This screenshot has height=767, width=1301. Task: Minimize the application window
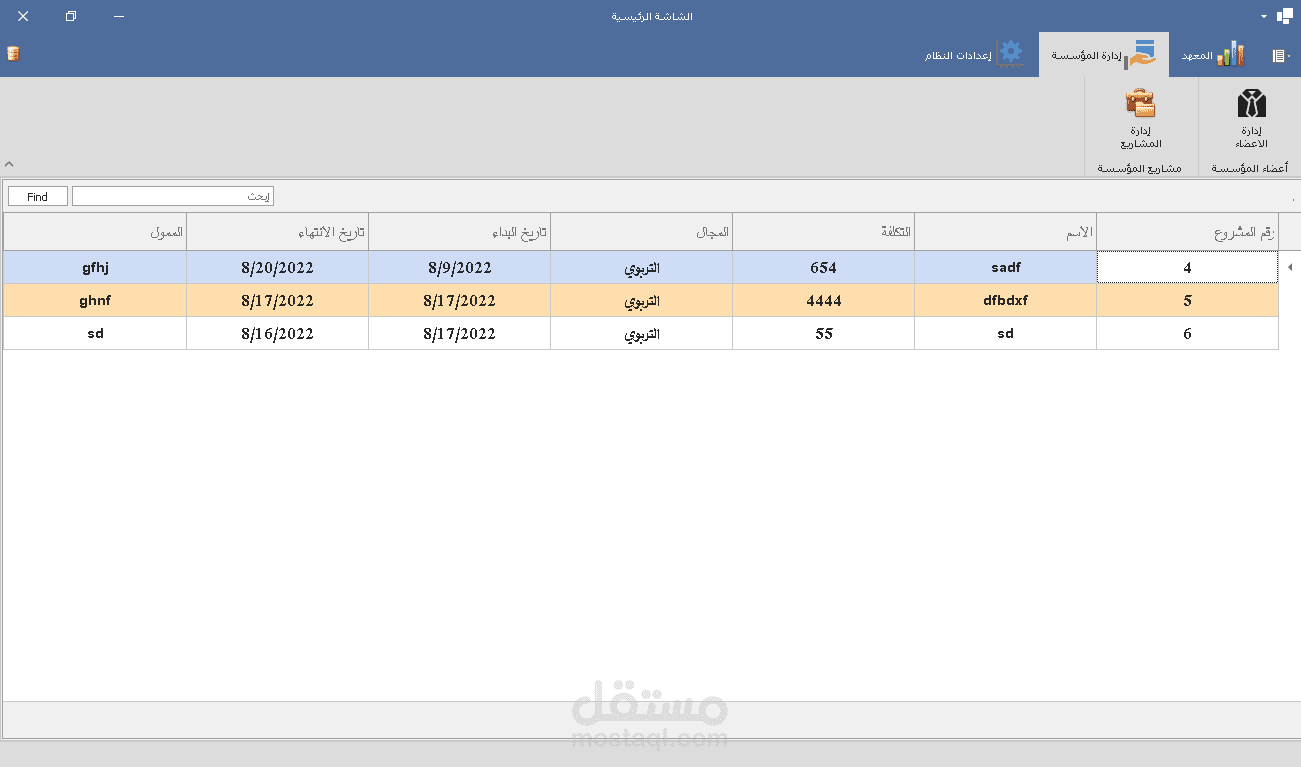pos(120,17)
